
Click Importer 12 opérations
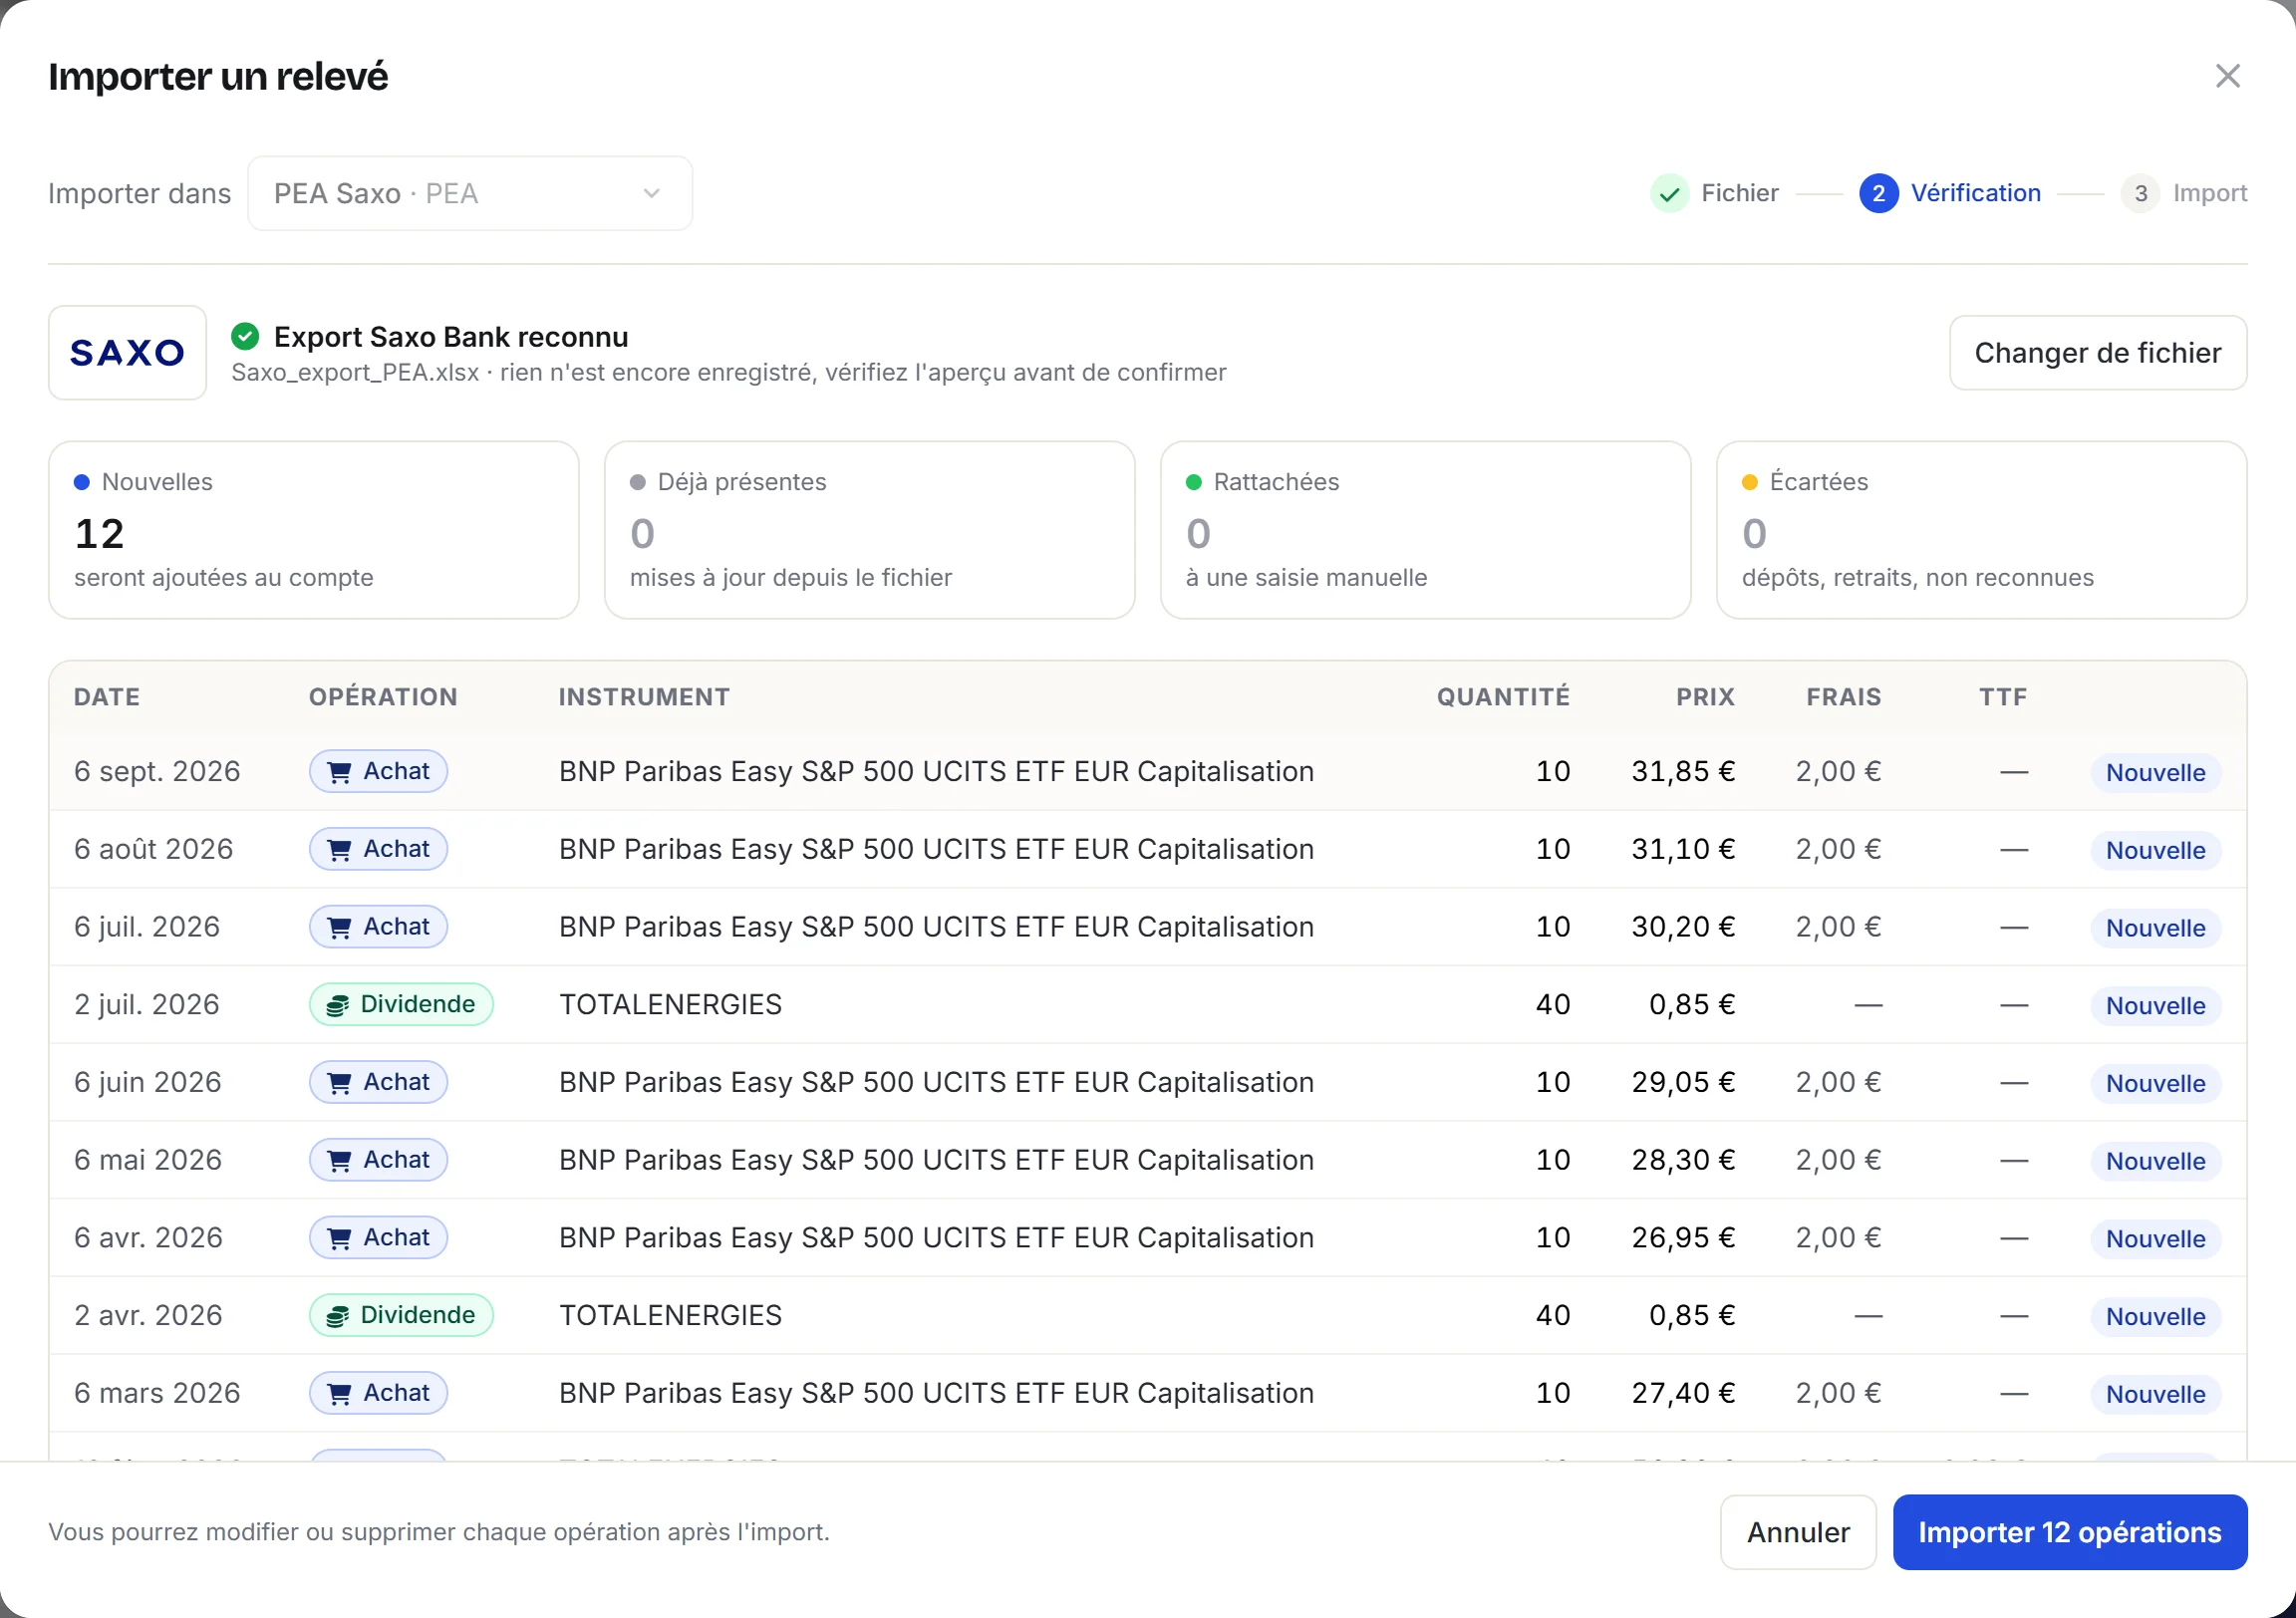coord(2069,1532)
